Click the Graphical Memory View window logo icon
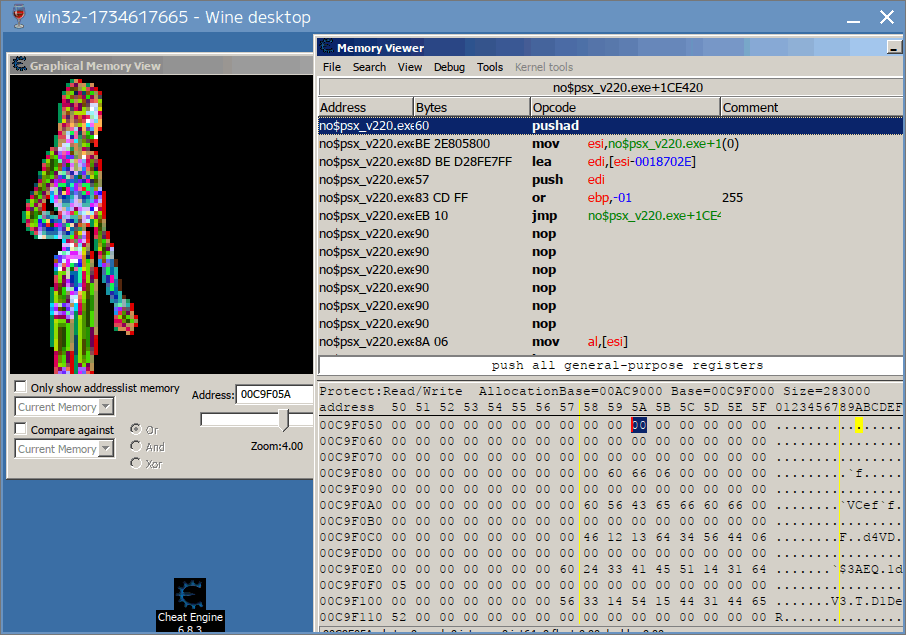The image size is (906, 635). tap(20, 64)
